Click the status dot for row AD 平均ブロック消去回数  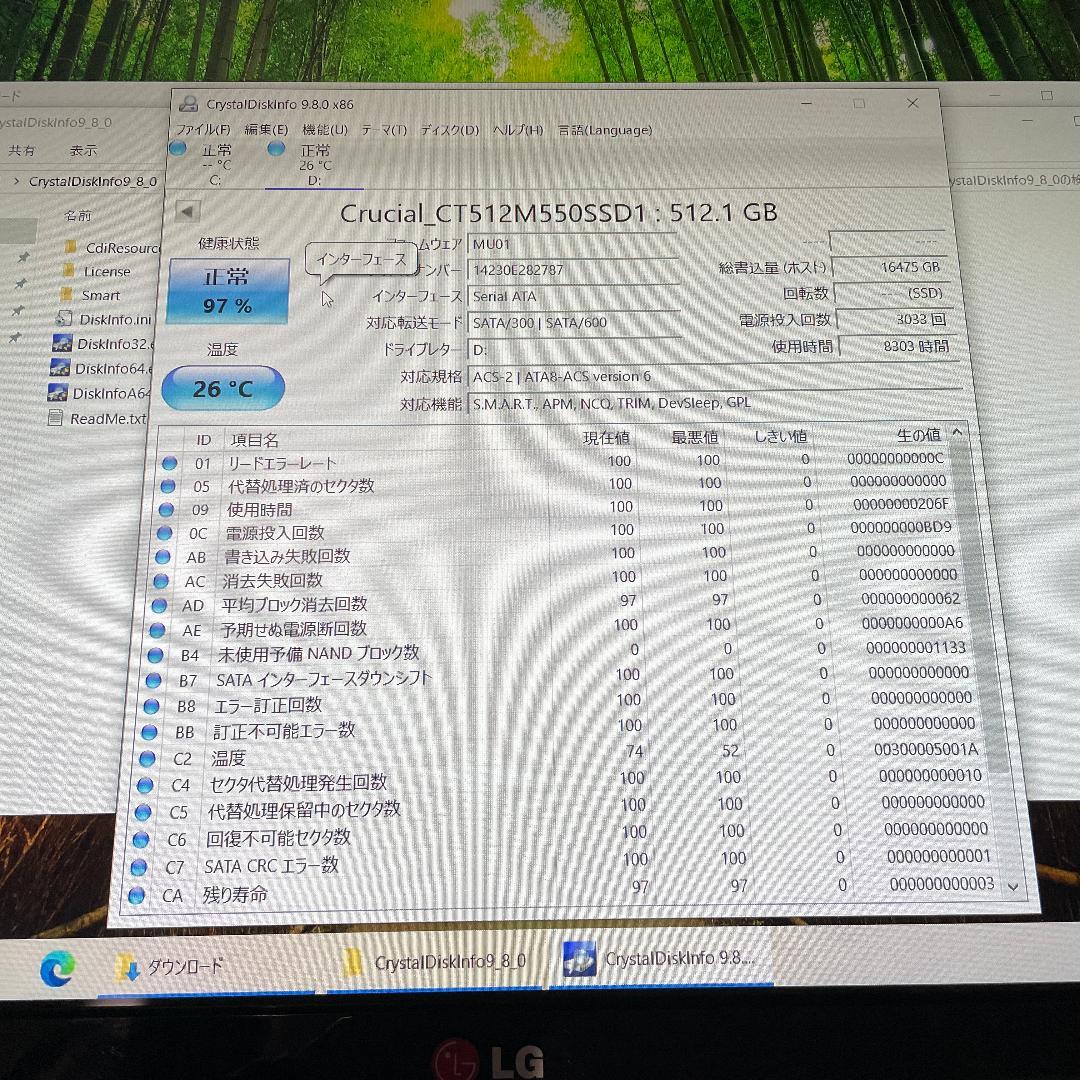tap(159, 605)
